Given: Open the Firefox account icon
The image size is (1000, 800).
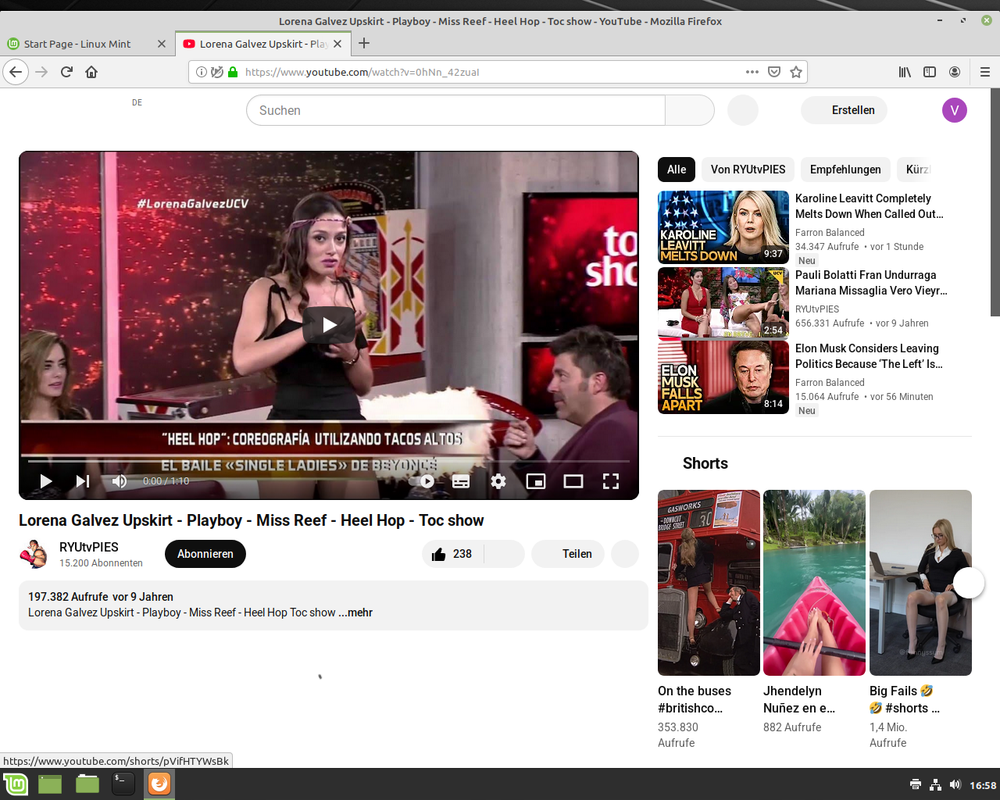Looking at the screenshot, I should click(x=955, y=72).
